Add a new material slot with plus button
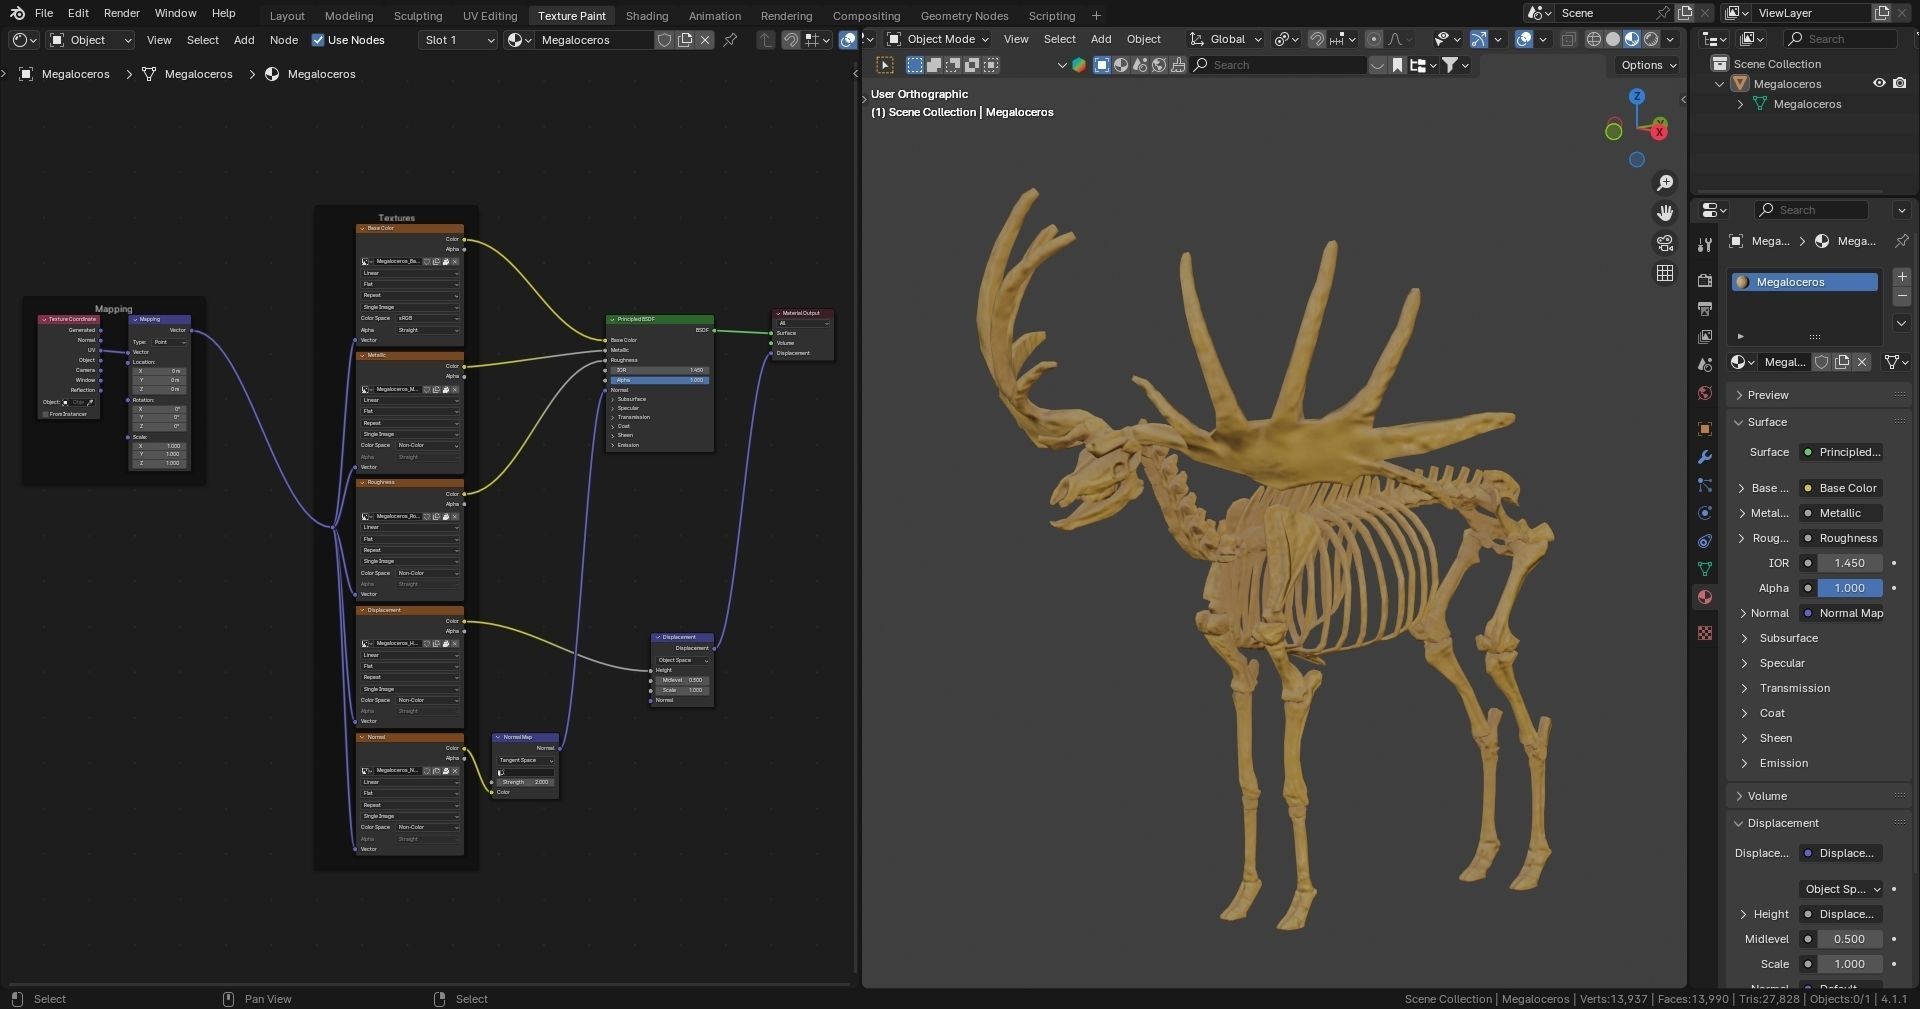 click(x=1902, y=277)
